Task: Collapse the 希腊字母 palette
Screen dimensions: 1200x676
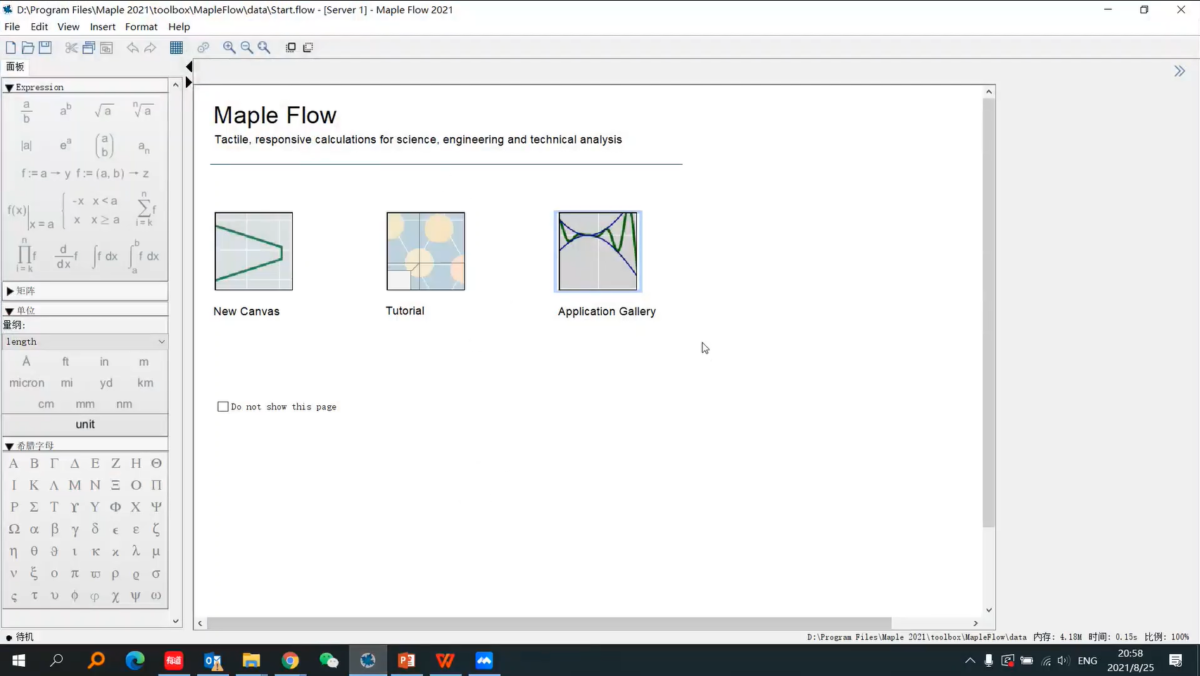Action: click(9, 447)
